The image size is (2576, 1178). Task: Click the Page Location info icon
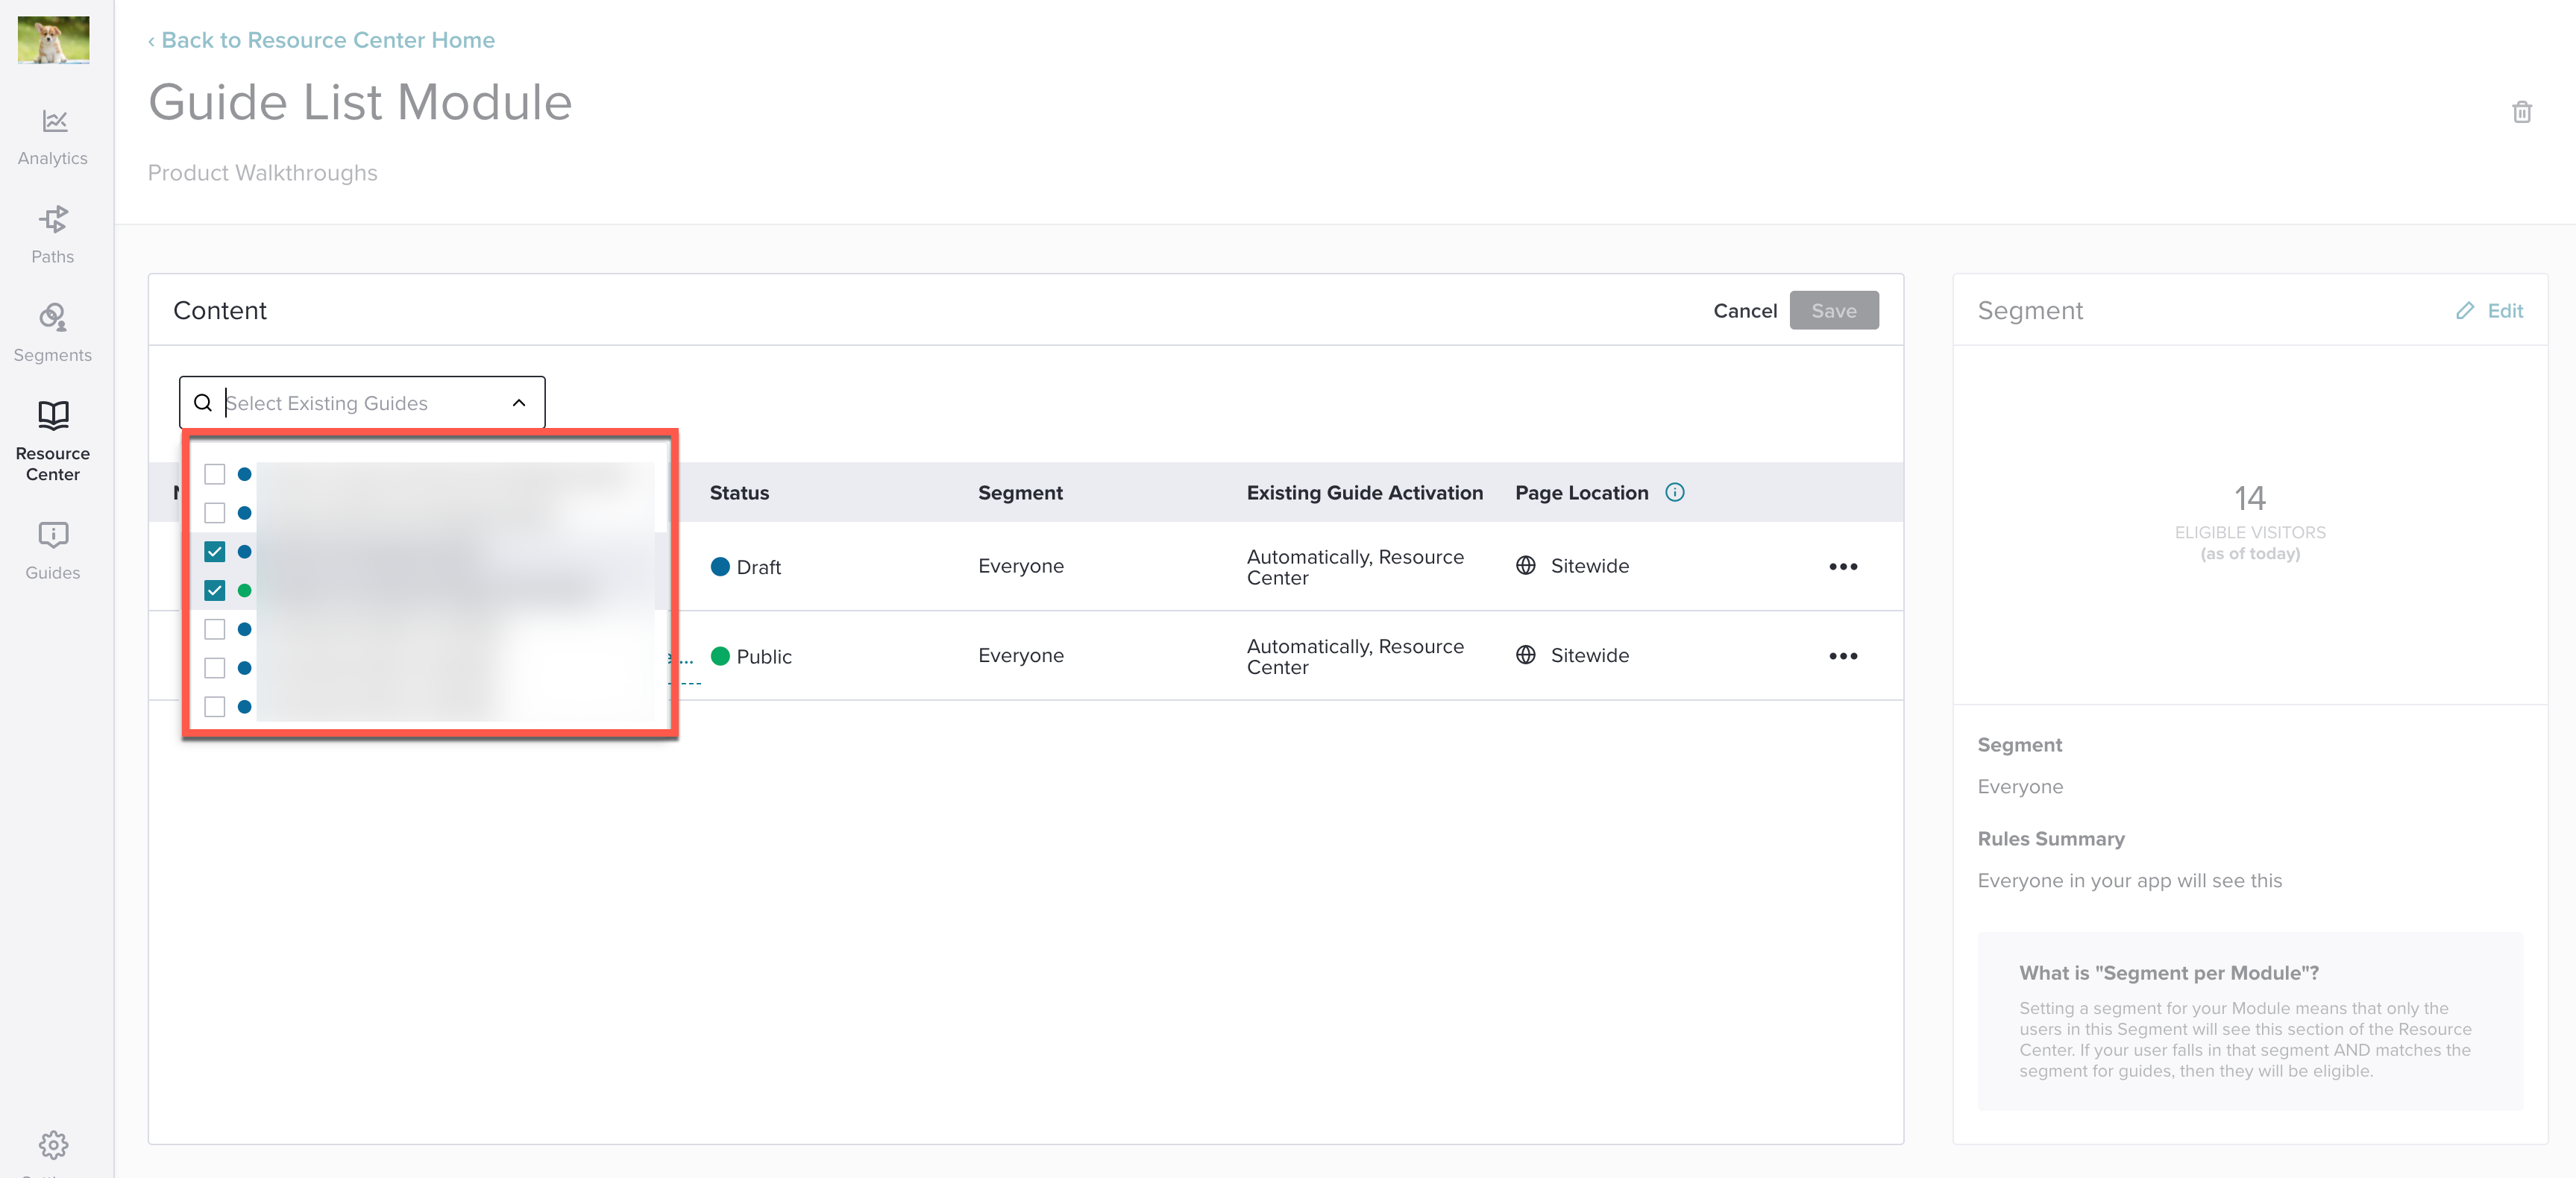pos(1674,492)
